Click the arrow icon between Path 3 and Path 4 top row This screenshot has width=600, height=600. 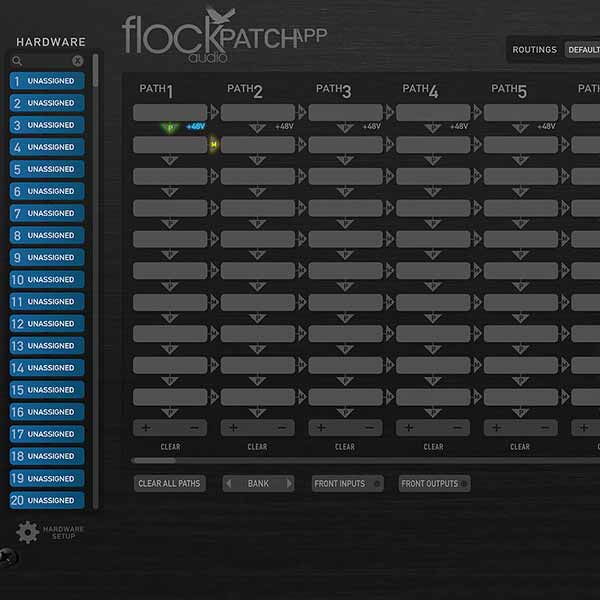(x=389, y=112)
